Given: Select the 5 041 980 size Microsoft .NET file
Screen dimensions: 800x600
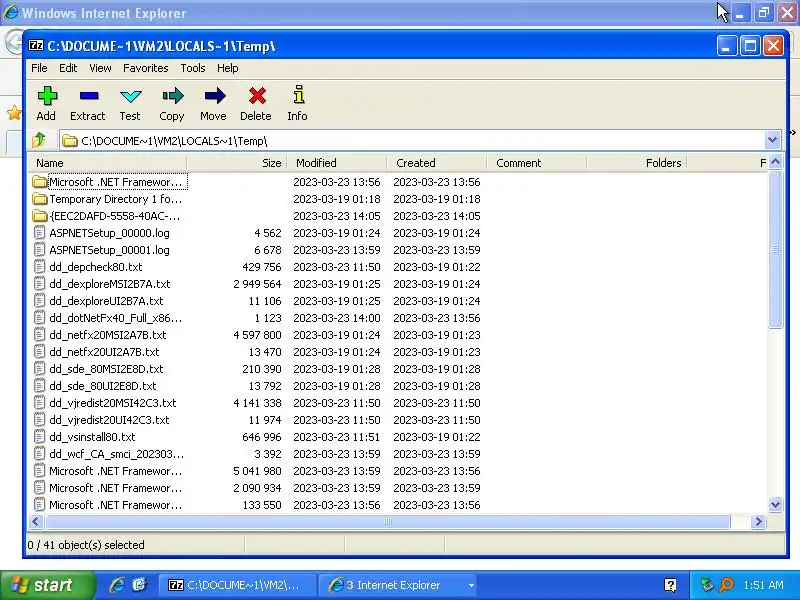Looking at the screenshot, I should coord(115,471).
